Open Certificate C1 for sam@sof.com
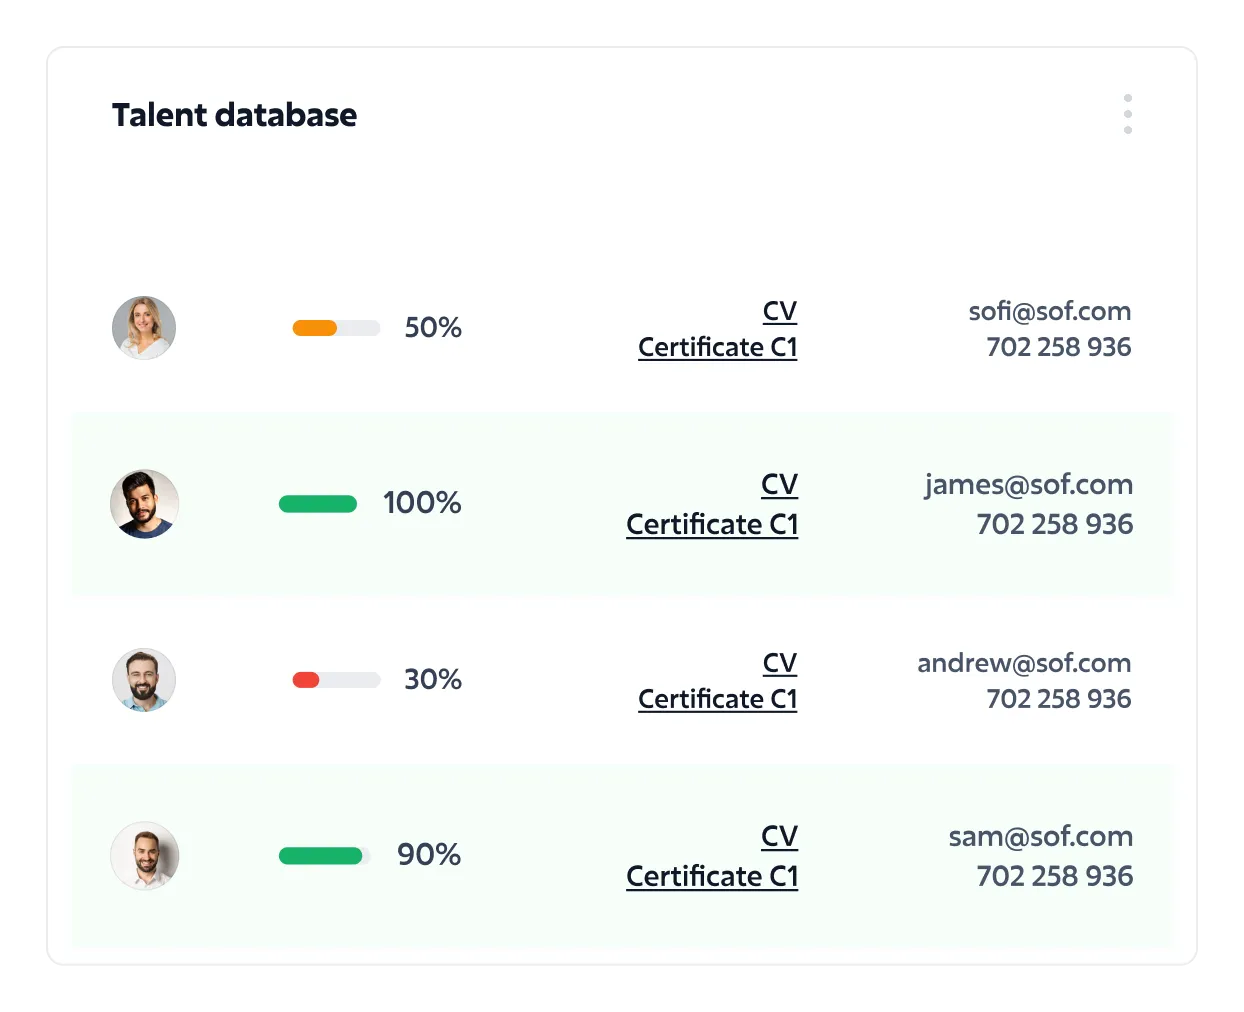Viewport: 1244px width, 1012px height. coord(711,876)
